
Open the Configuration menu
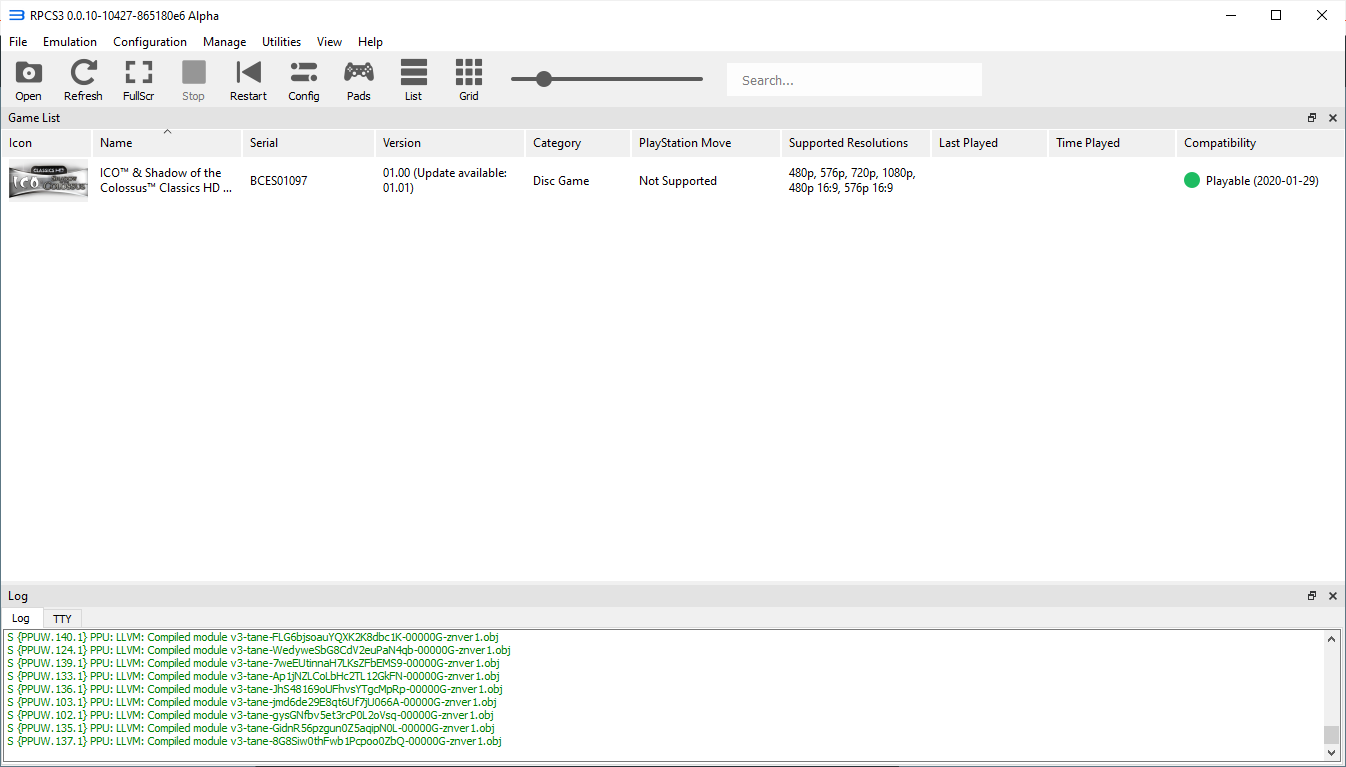tap(150, 42)
